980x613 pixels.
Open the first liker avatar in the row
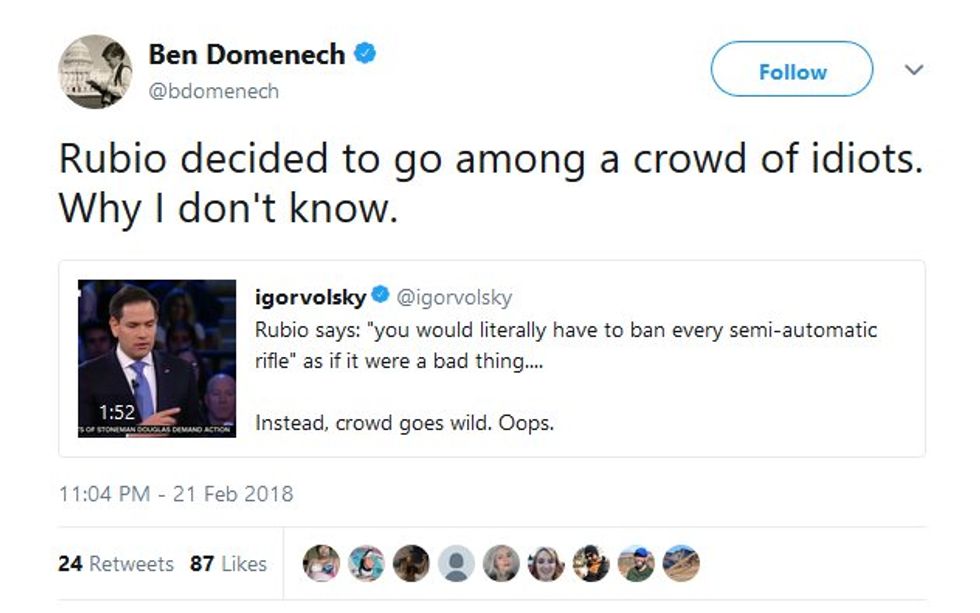pos(320,564)
